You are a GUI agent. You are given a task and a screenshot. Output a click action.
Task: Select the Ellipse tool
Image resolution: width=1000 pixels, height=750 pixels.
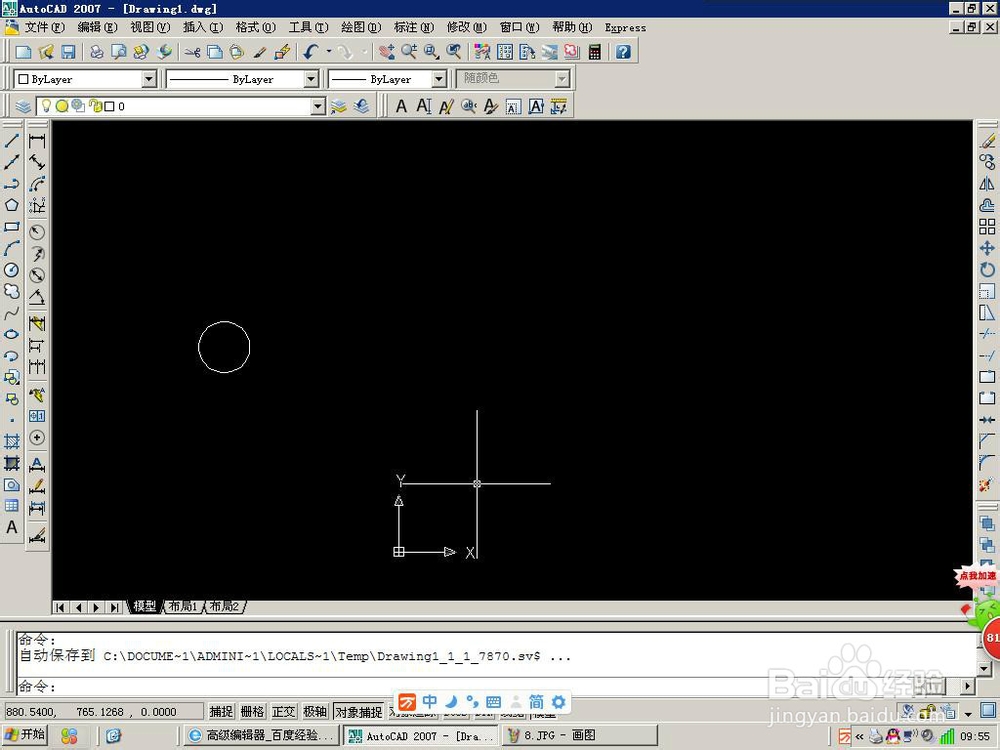(11, 334)
